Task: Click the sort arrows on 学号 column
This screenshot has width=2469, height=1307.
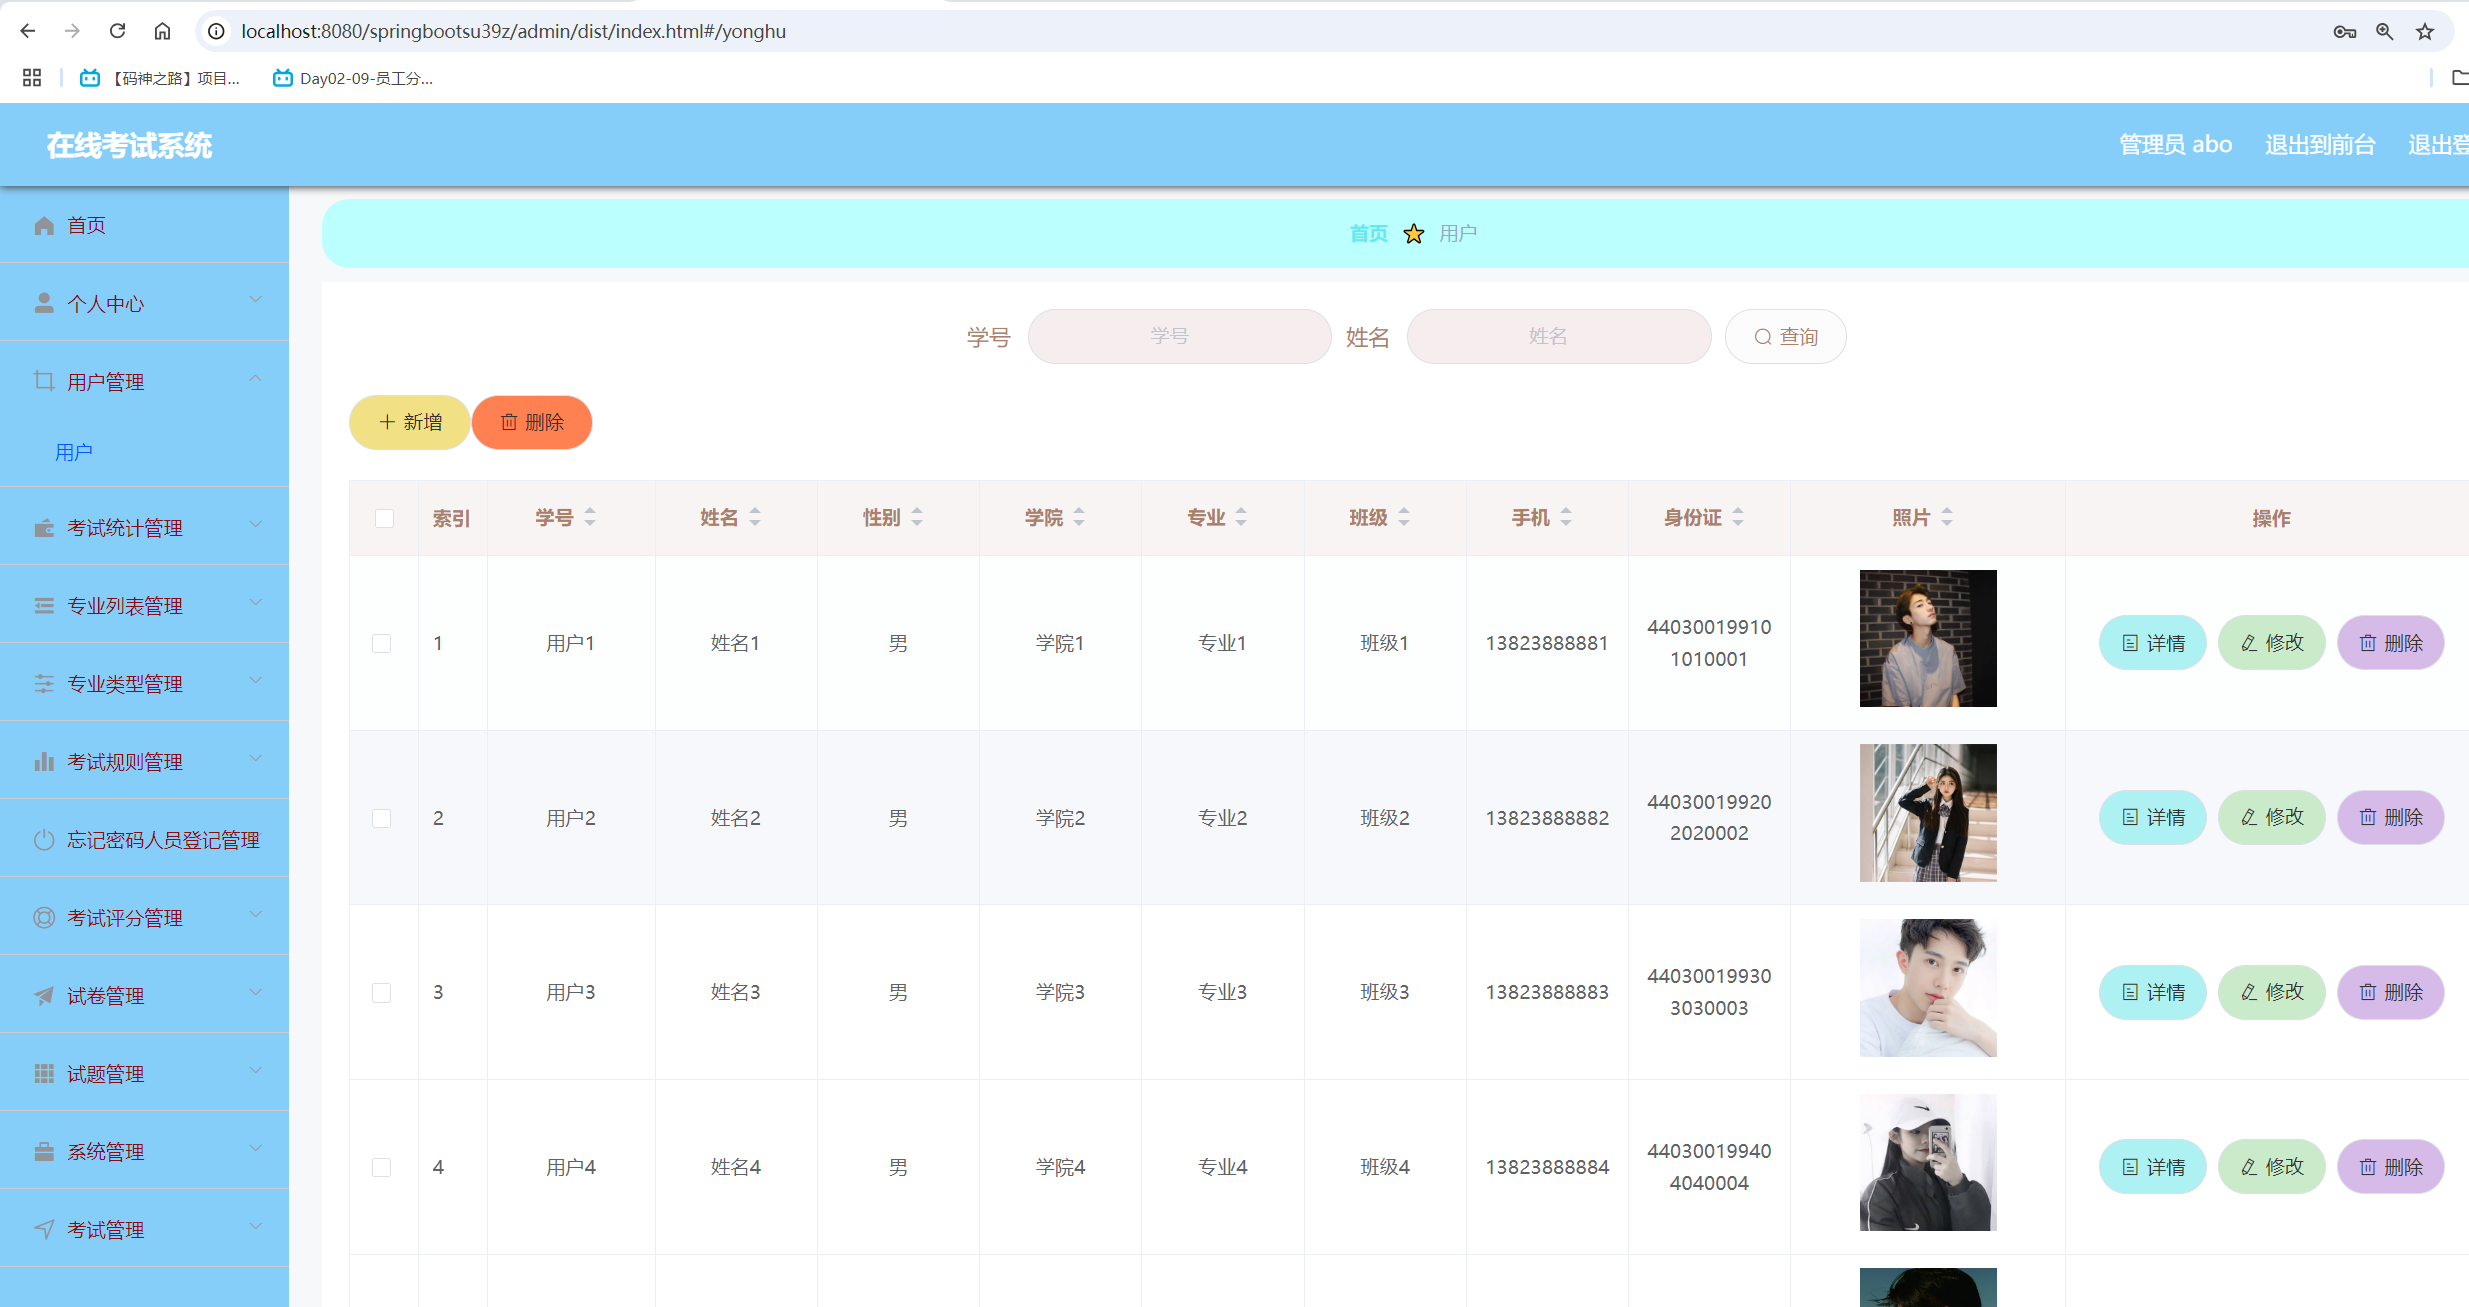Action: 590,517
